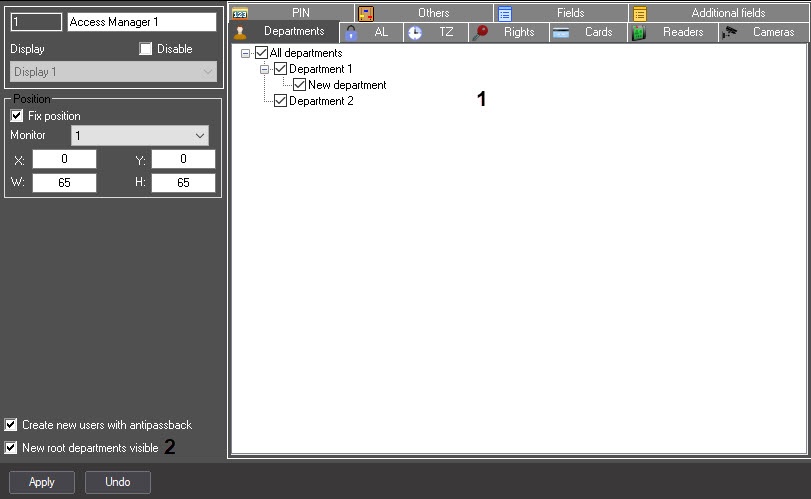Viewport: 811px width, 499px height.
Task: Click the H height field
Action: [183, 183]
